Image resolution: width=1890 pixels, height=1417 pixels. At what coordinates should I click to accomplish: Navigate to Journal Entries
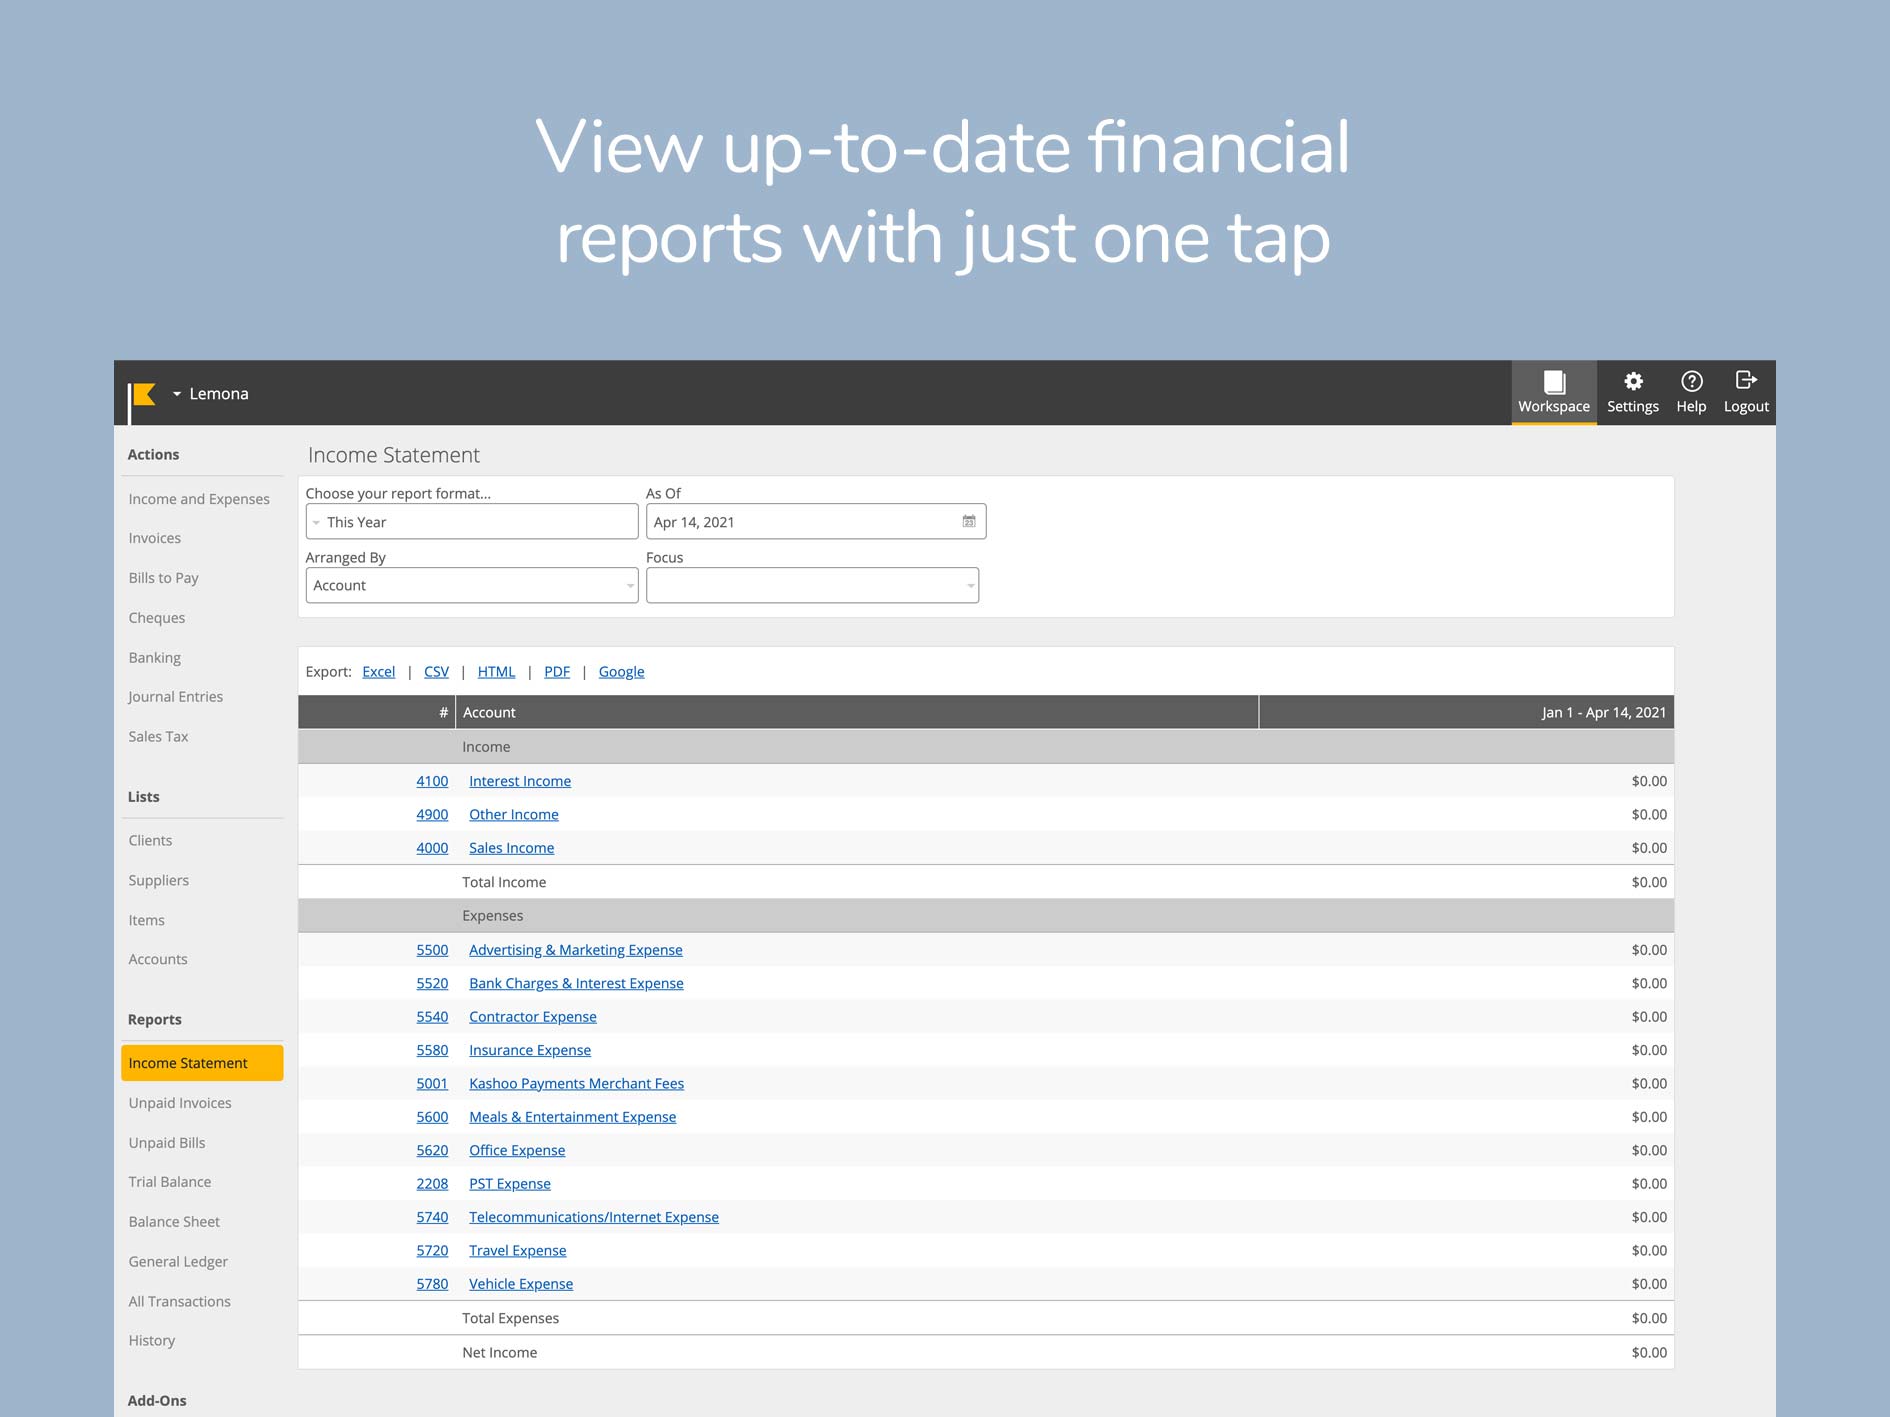pos(176,697)
